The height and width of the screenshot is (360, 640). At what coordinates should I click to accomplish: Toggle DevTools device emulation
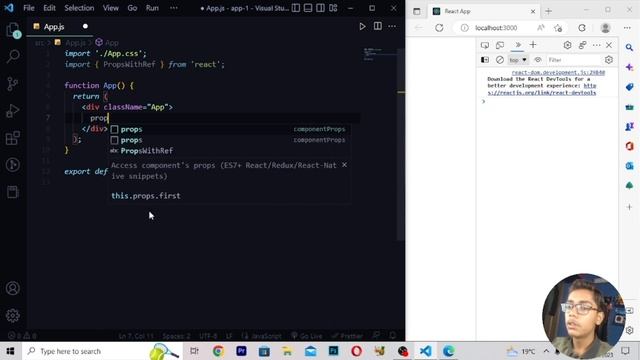(500, 45)
